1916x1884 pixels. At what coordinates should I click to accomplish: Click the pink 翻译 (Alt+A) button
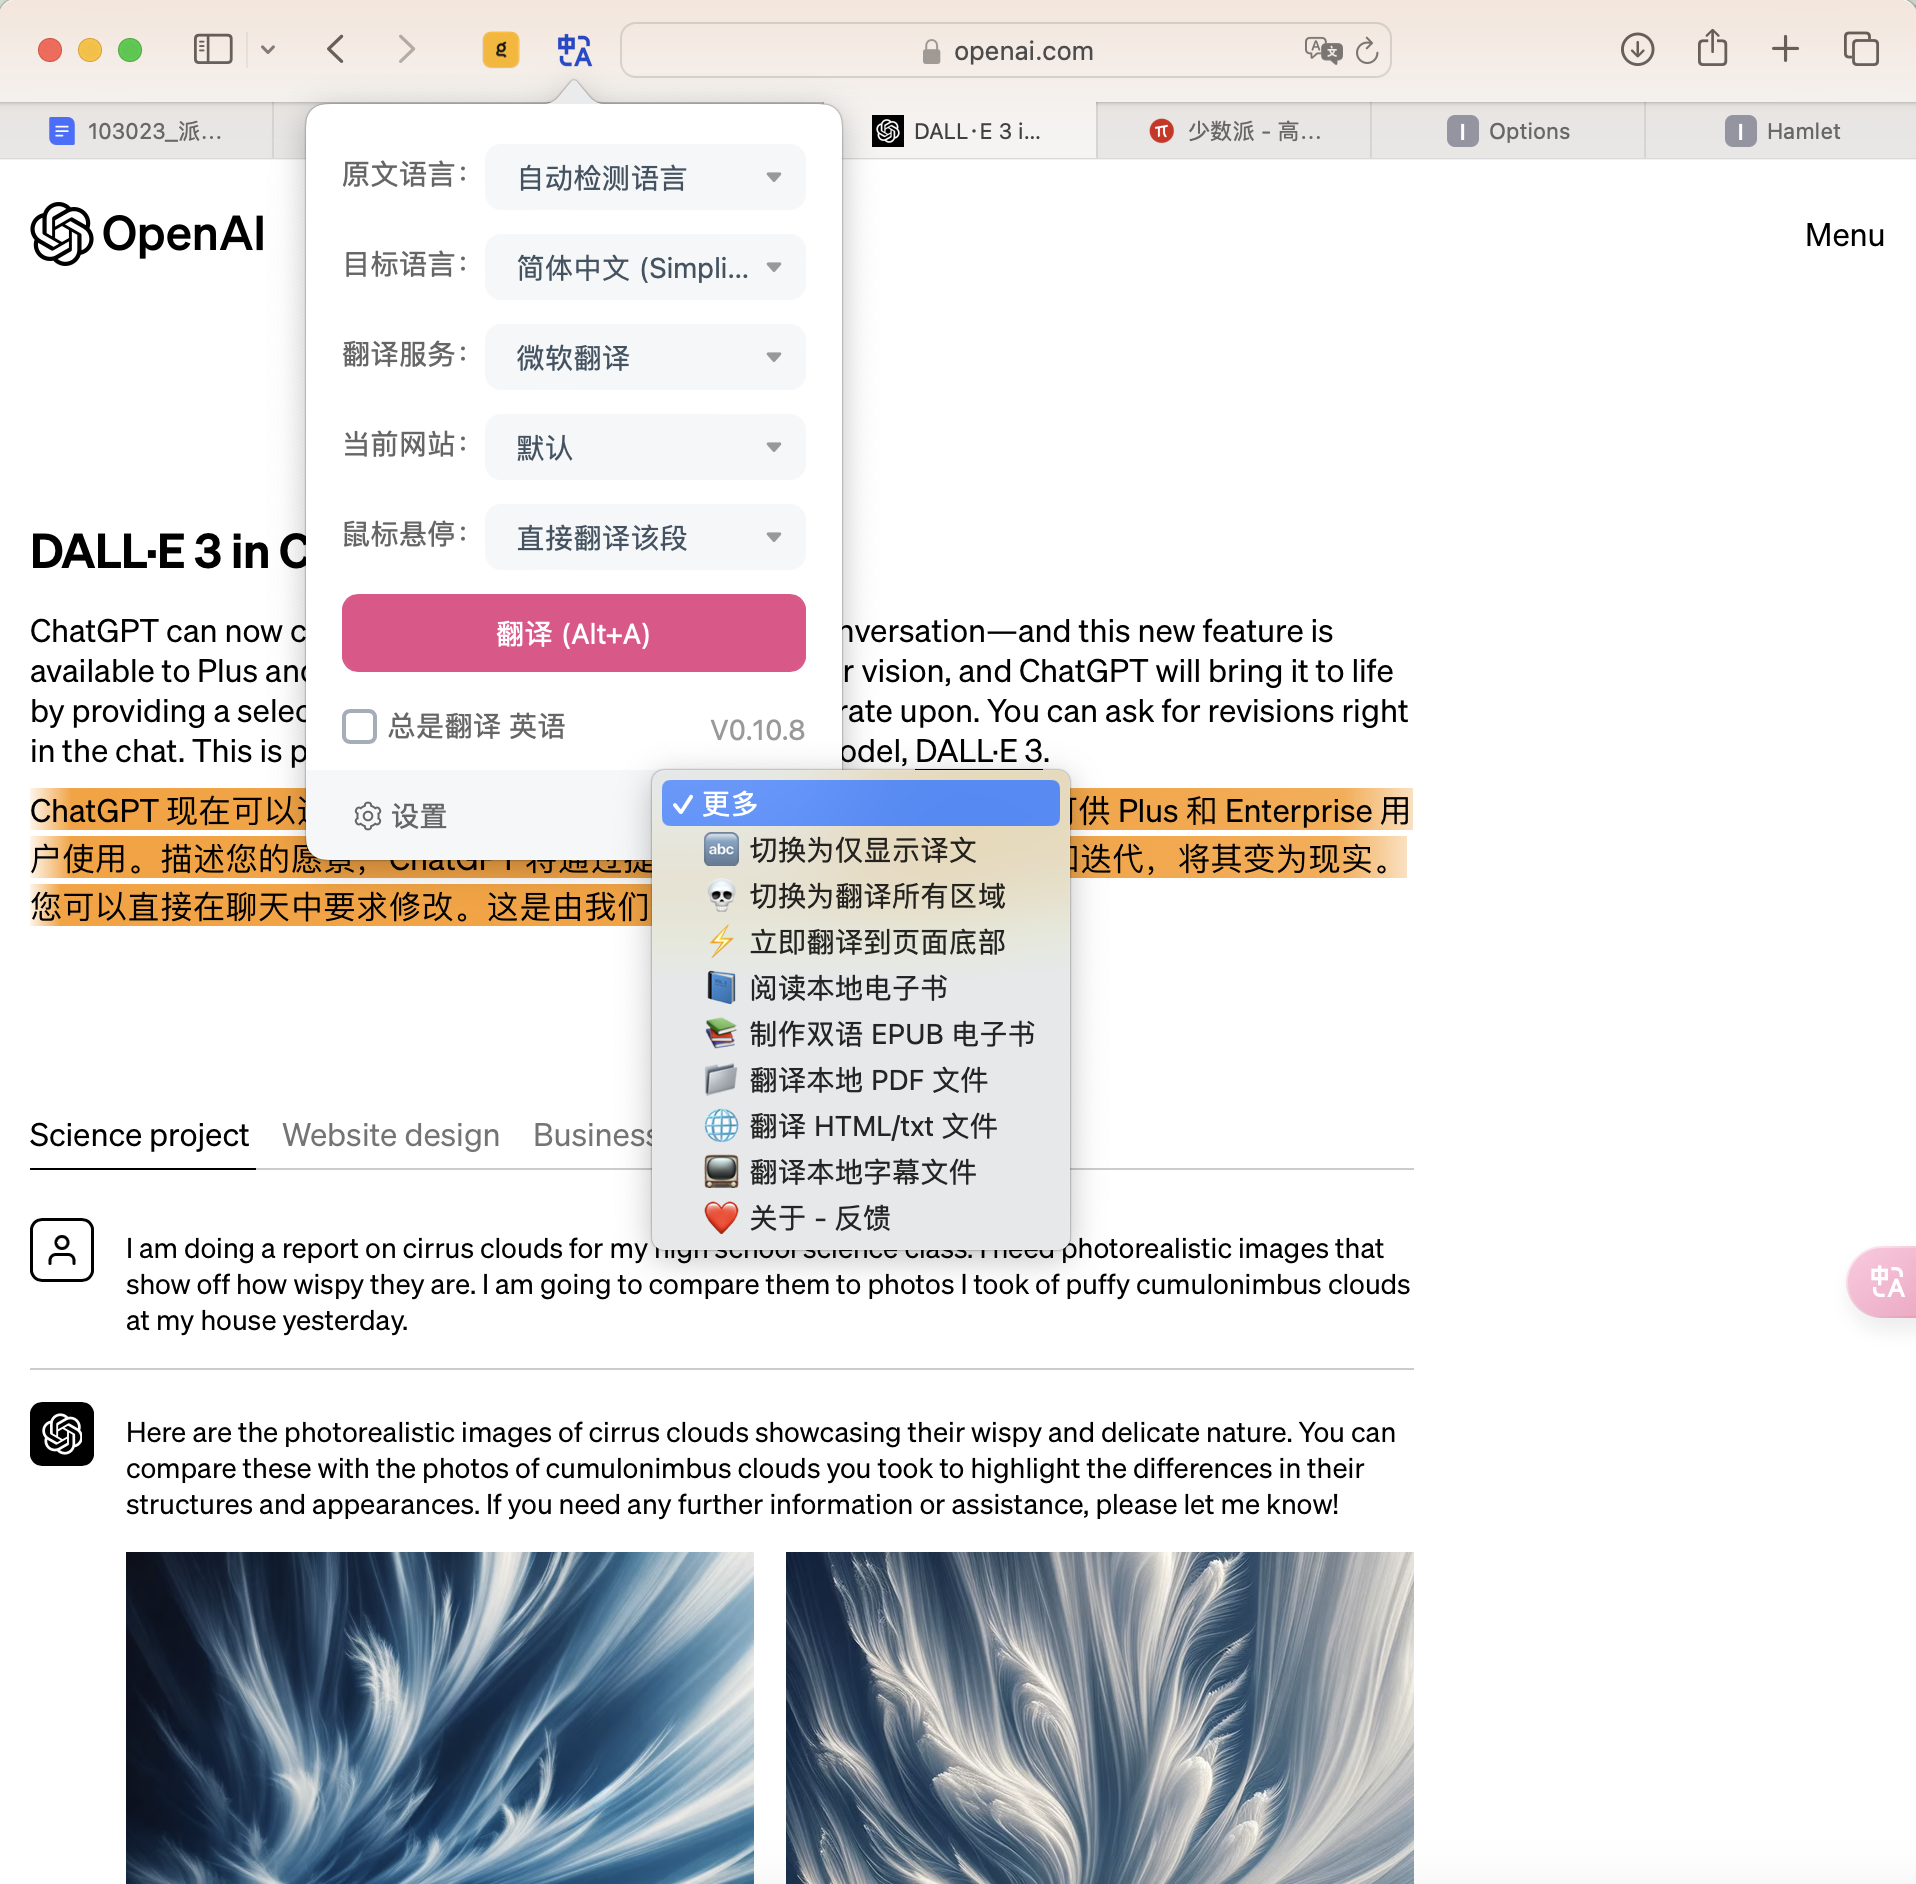574,633
